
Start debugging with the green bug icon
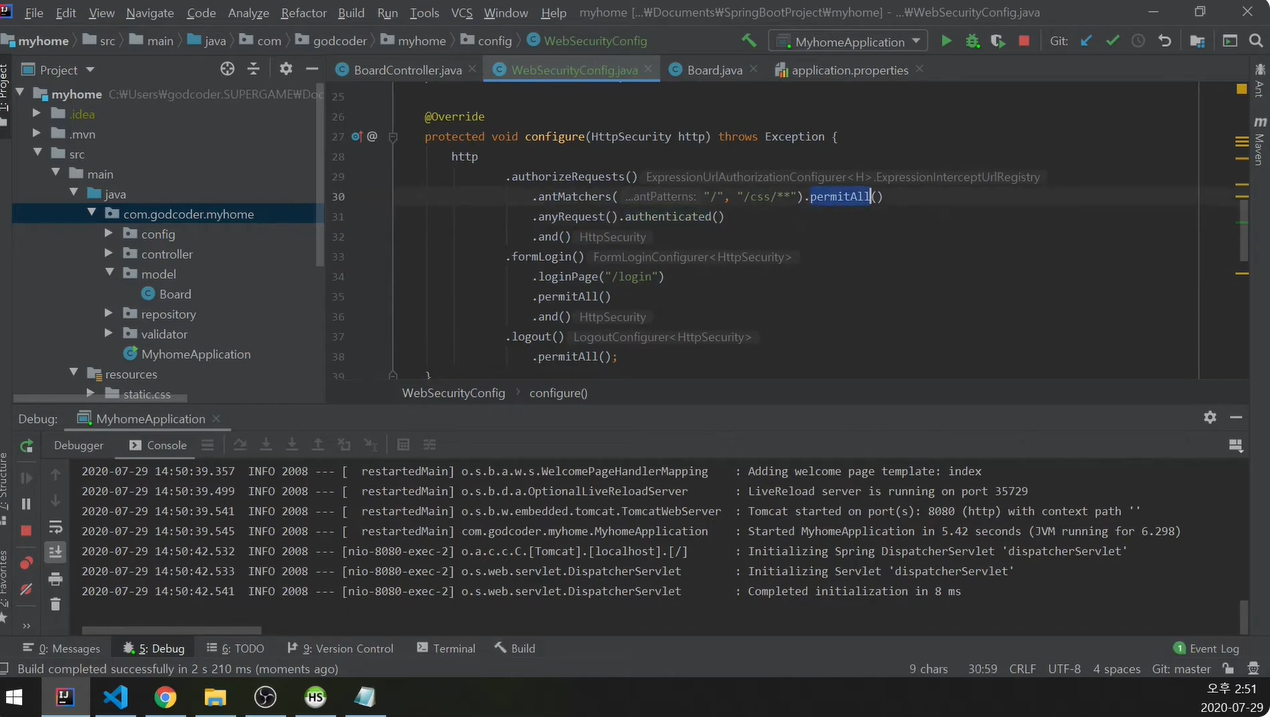pyautogui.click(x=972, y=41)
